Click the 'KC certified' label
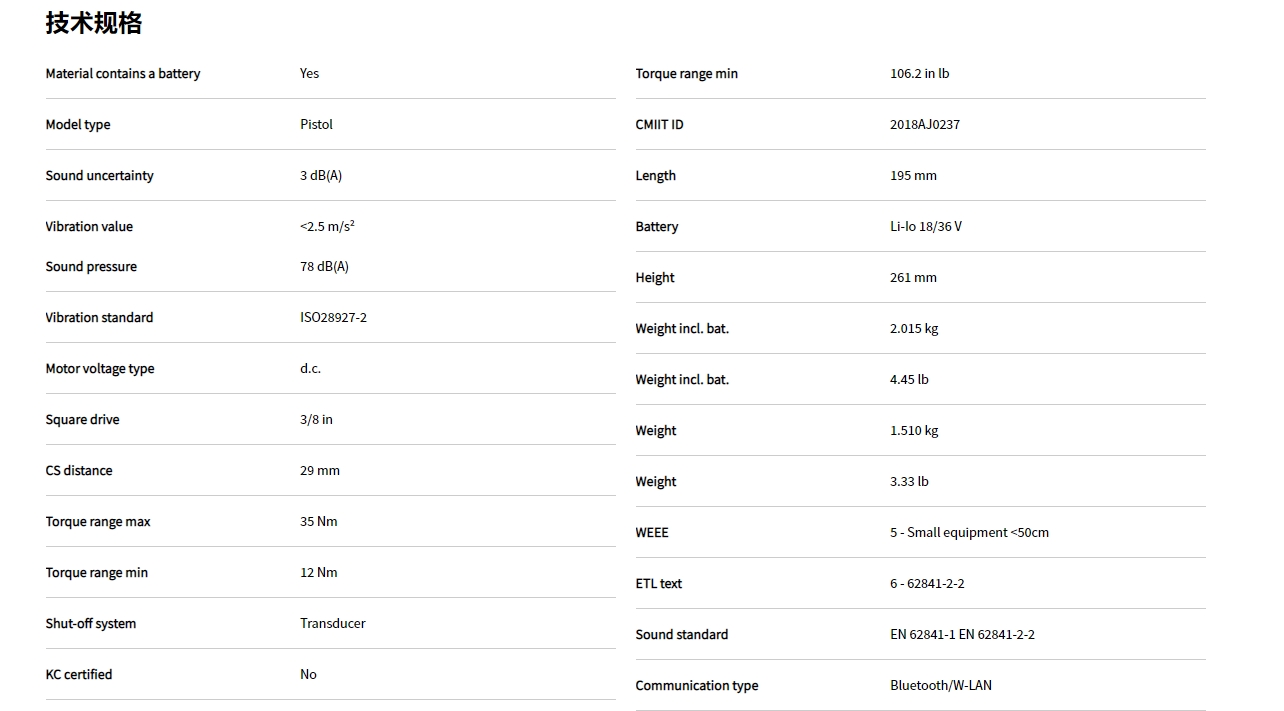 tap(78, 675)
